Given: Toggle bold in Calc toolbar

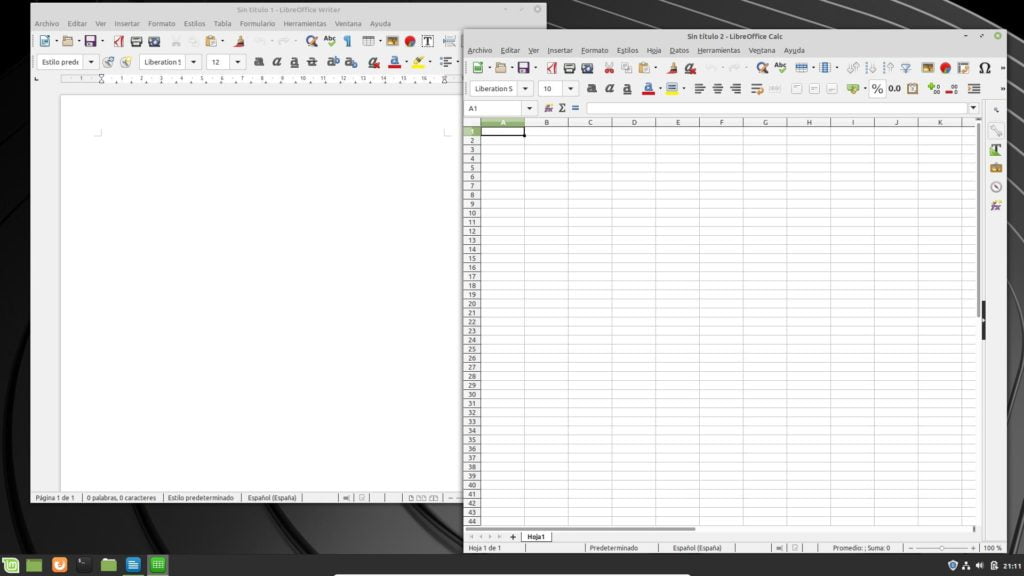Looking at the screenshot, I should pos(592,89).
